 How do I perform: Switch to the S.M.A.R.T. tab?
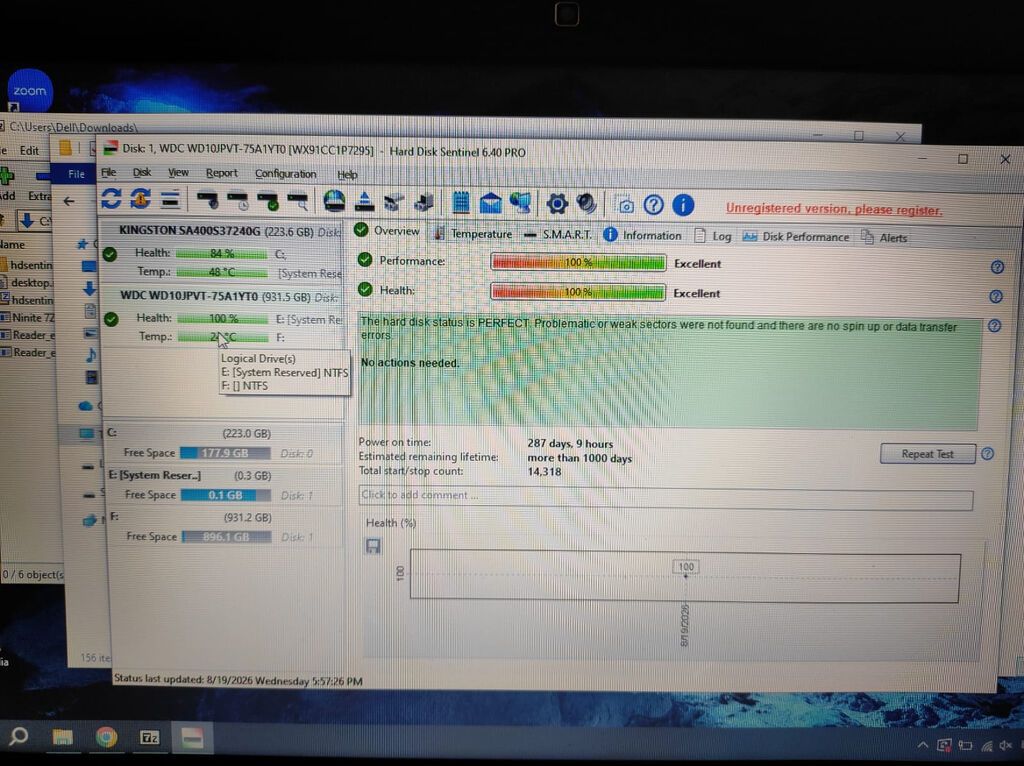click(558, 234)
